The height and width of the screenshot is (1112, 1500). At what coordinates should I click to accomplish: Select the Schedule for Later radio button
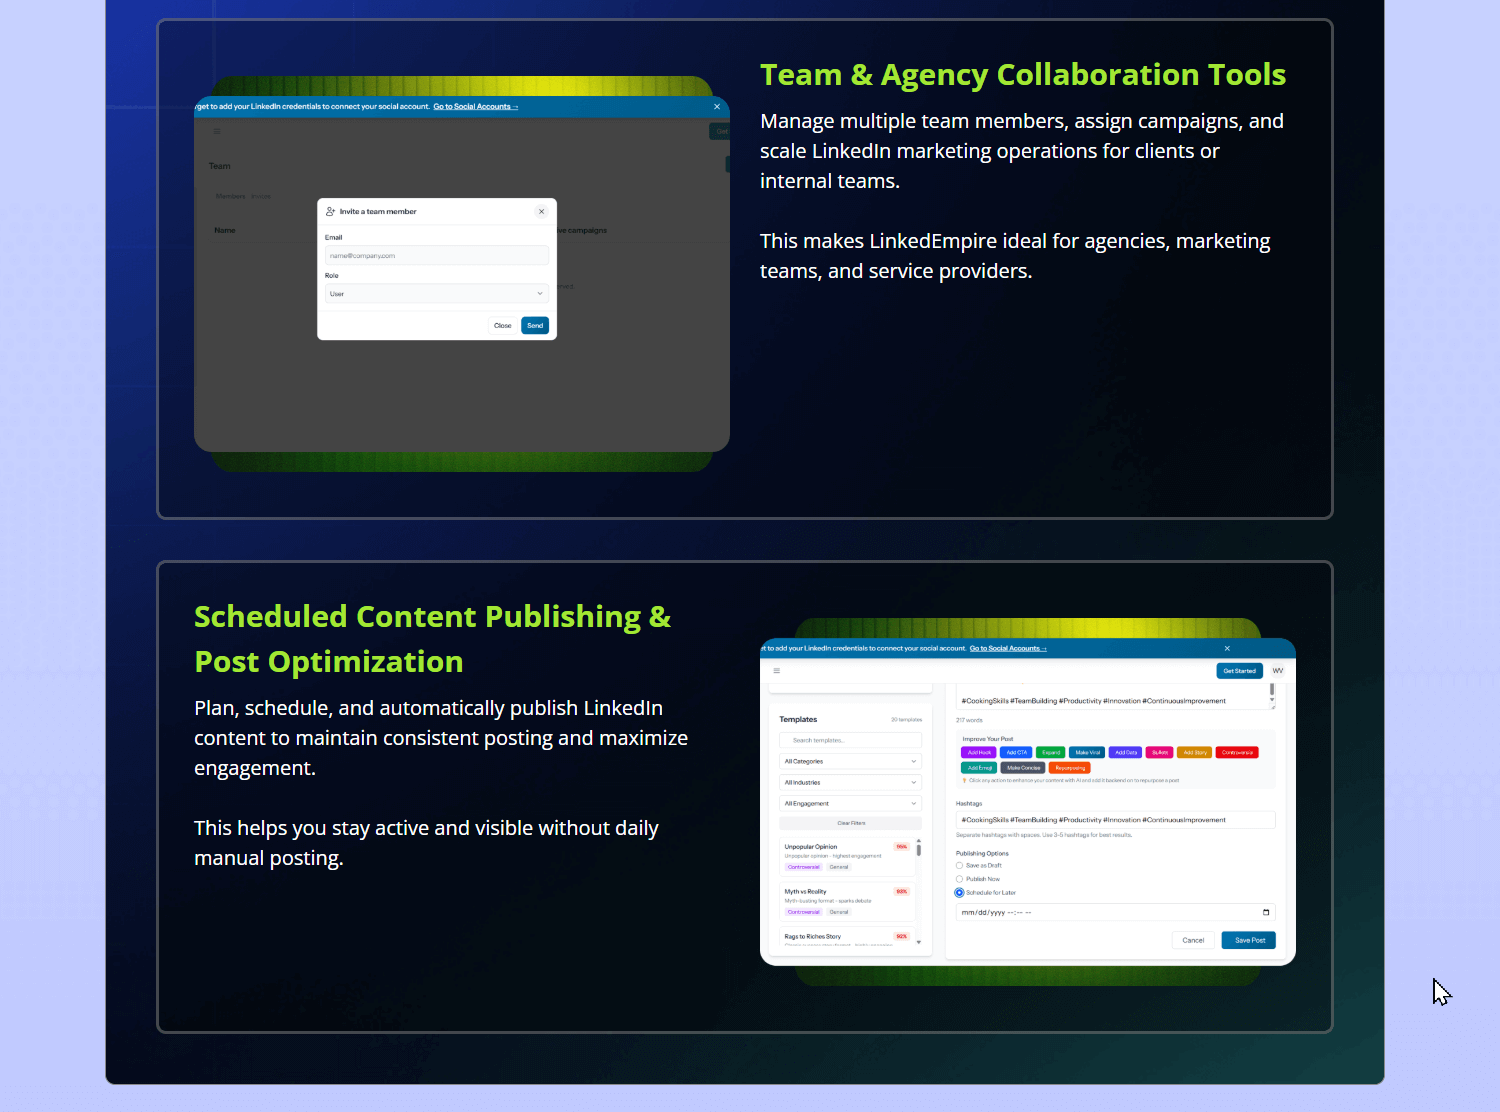(960, 893)
